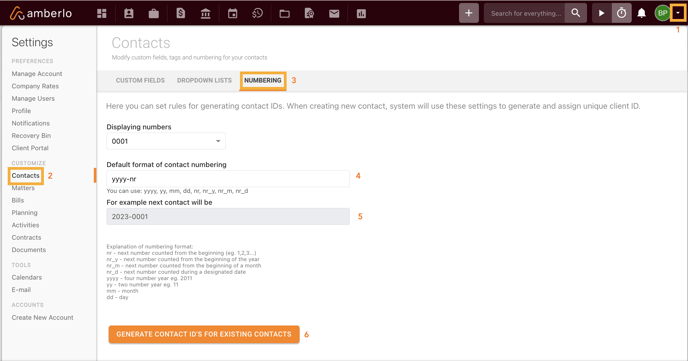Switch to the Dropdown Lists tab
This screenshot has height=361, width=688.
pos(204,80)
